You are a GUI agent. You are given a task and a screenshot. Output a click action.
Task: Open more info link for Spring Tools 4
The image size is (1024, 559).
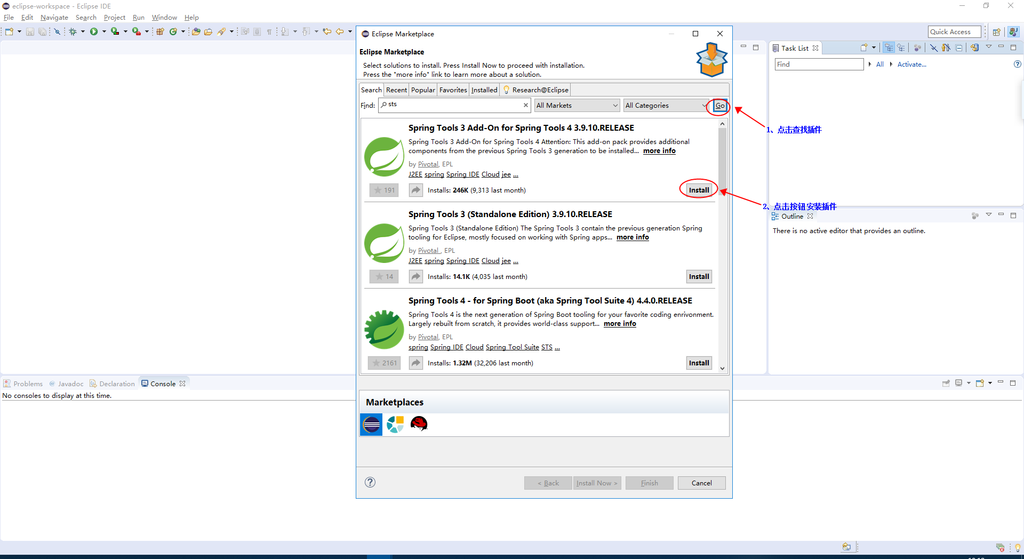point(619,324)
